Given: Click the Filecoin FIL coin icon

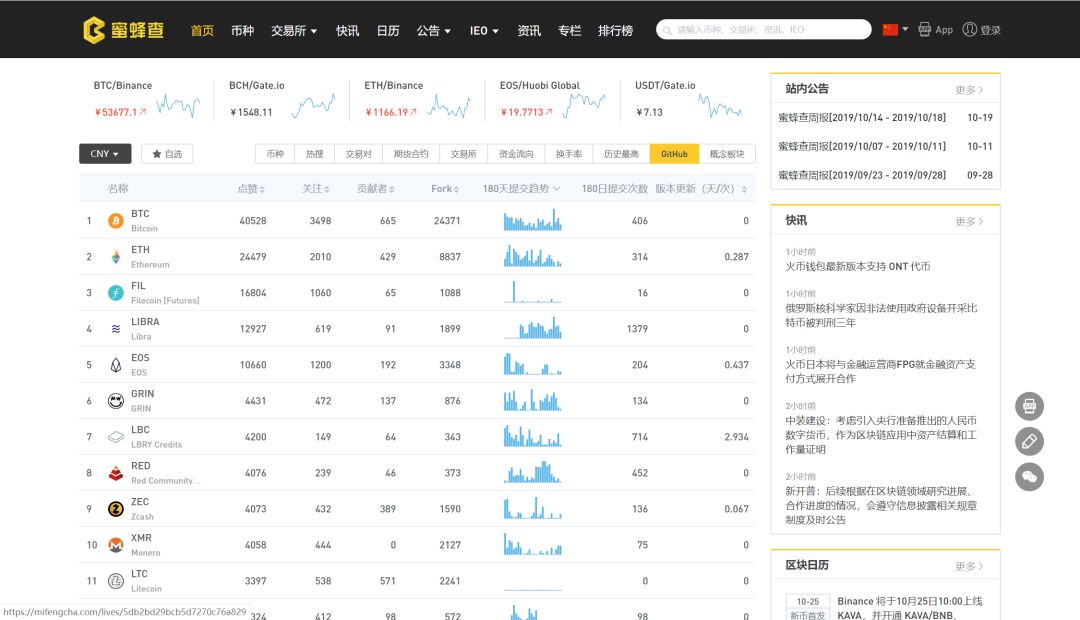Looking at the screenshot, I should (116, 293).
